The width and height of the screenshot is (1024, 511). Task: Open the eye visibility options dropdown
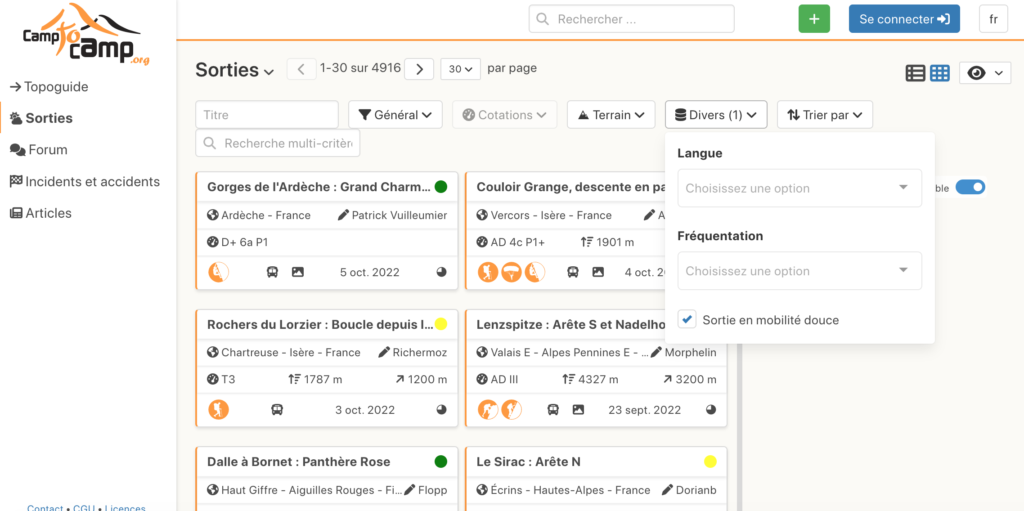[x=985, y=73]
